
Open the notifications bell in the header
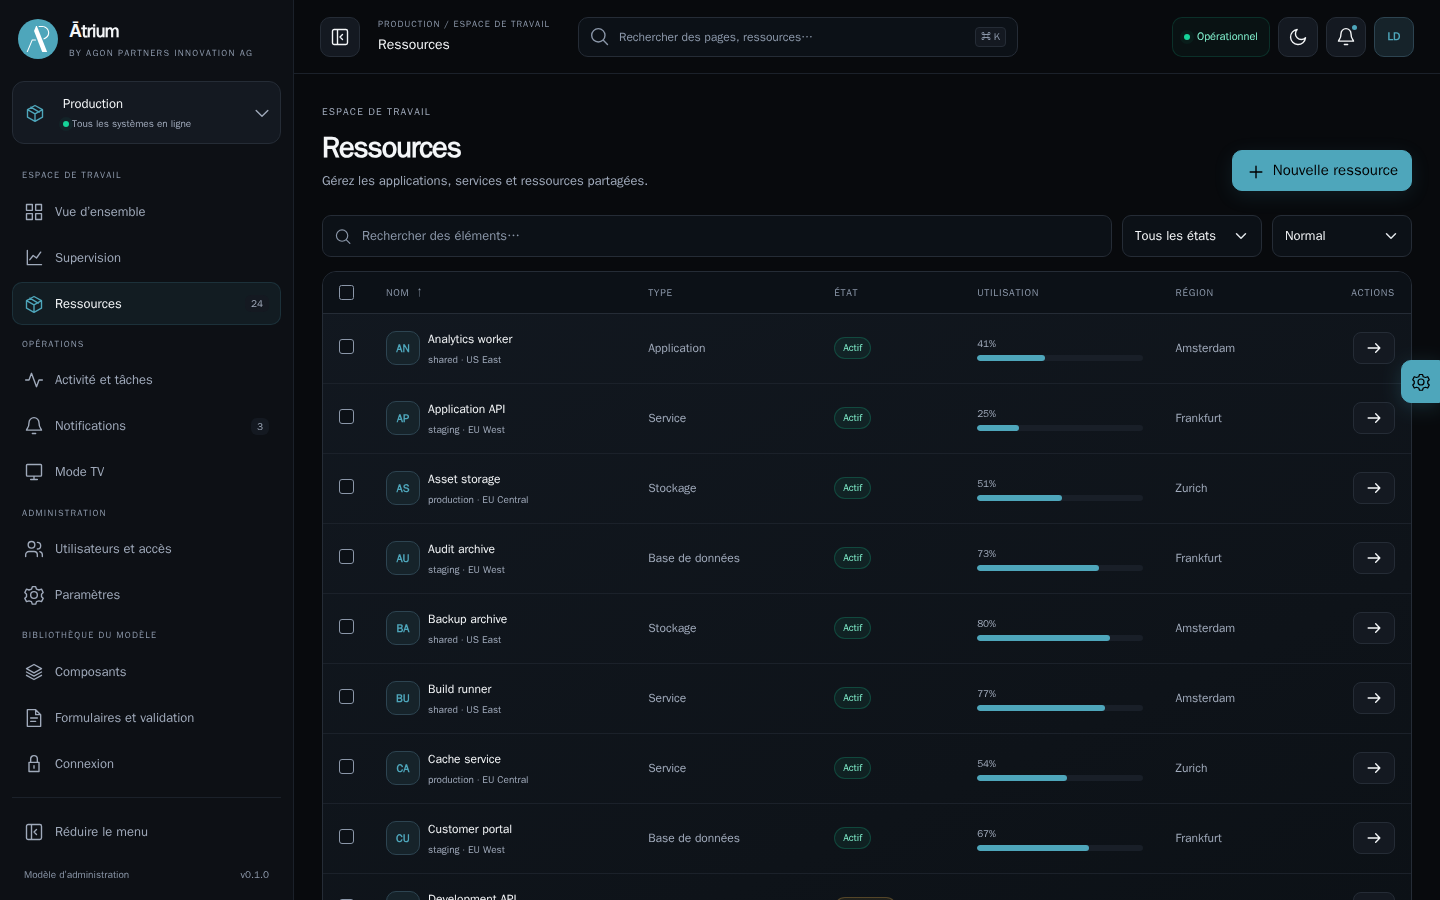pyautogui.click(x=1346, y=37)
